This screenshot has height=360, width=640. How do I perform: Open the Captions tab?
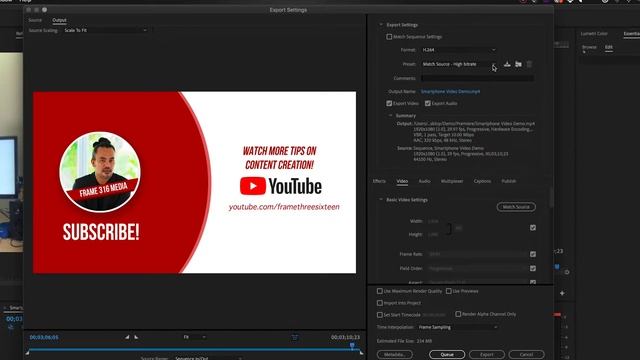click(x=482, y=181)
